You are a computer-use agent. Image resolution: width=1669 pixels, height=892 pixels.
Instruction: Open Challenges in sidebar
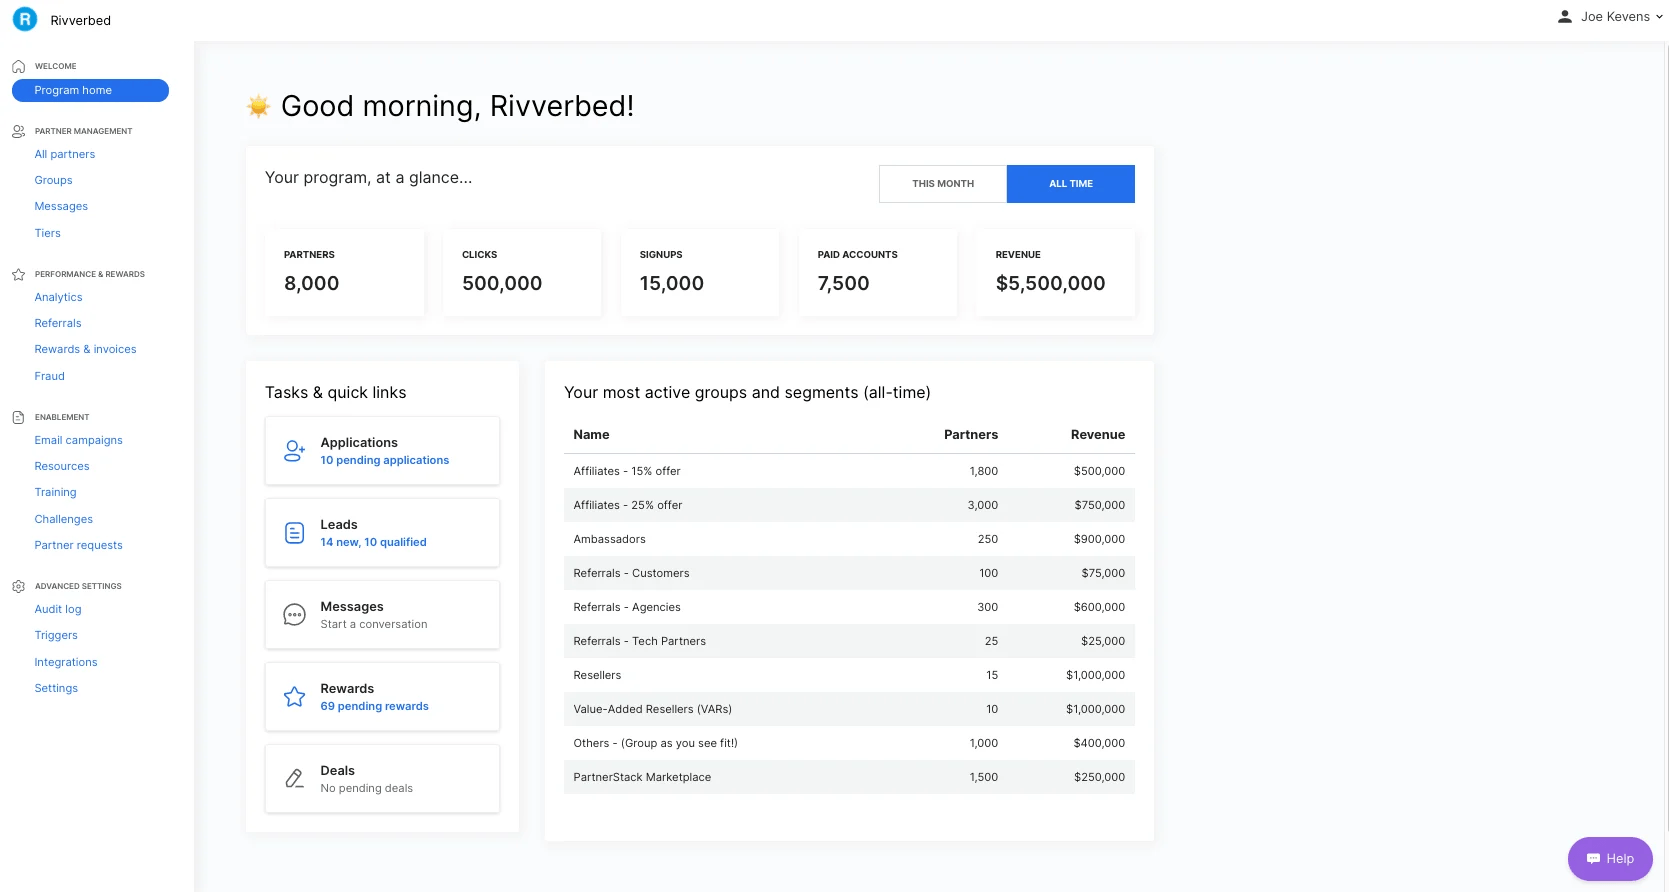click(x=63, y=519)
